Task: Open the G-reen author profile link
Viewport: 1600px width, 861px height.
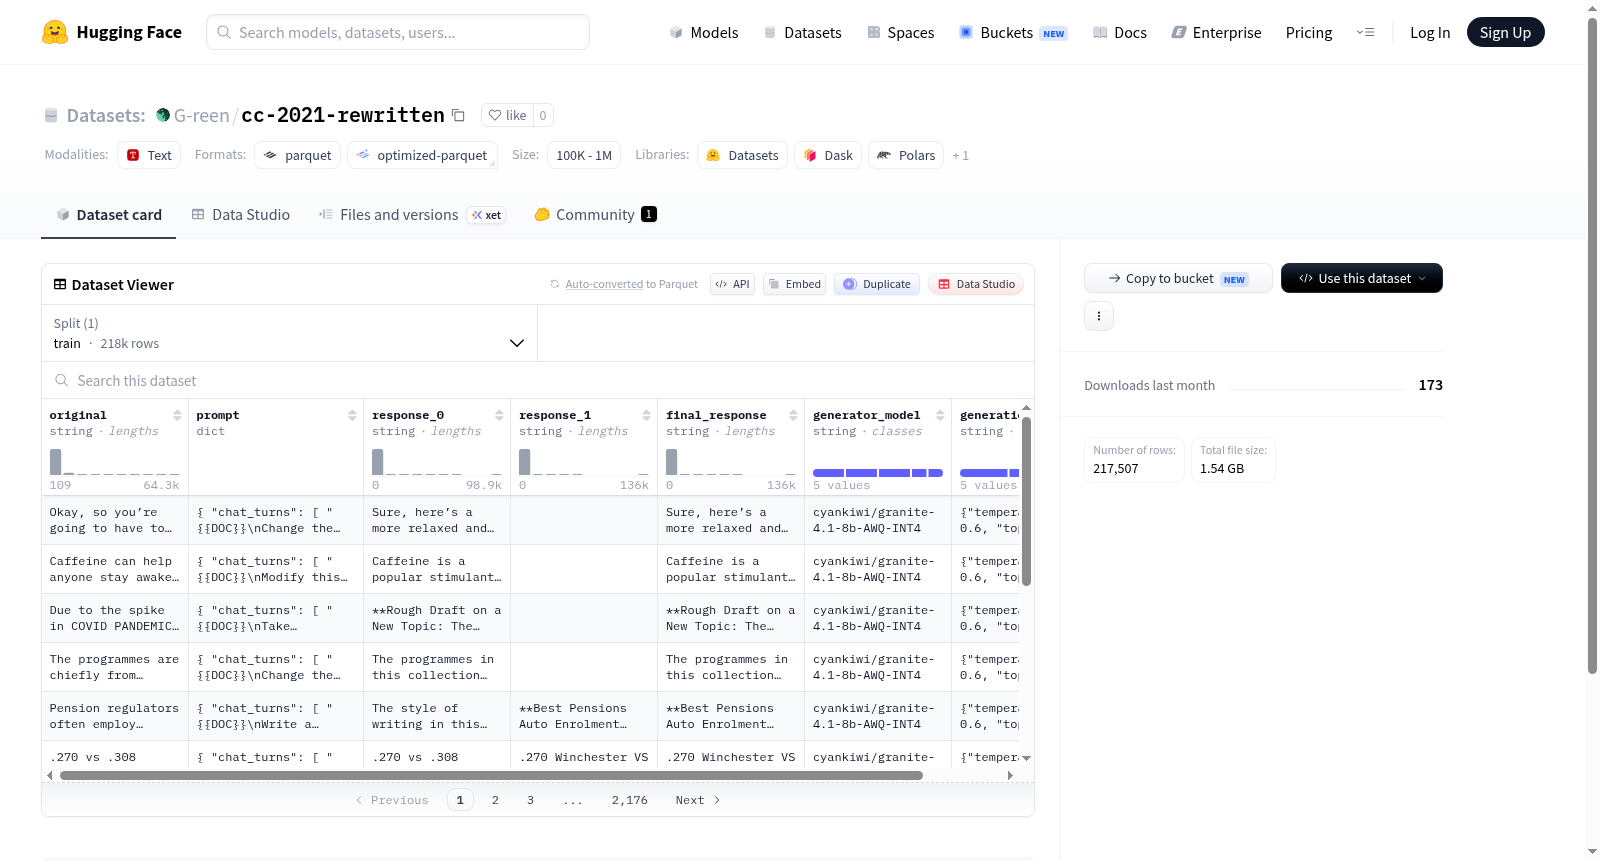Action: 201,115
